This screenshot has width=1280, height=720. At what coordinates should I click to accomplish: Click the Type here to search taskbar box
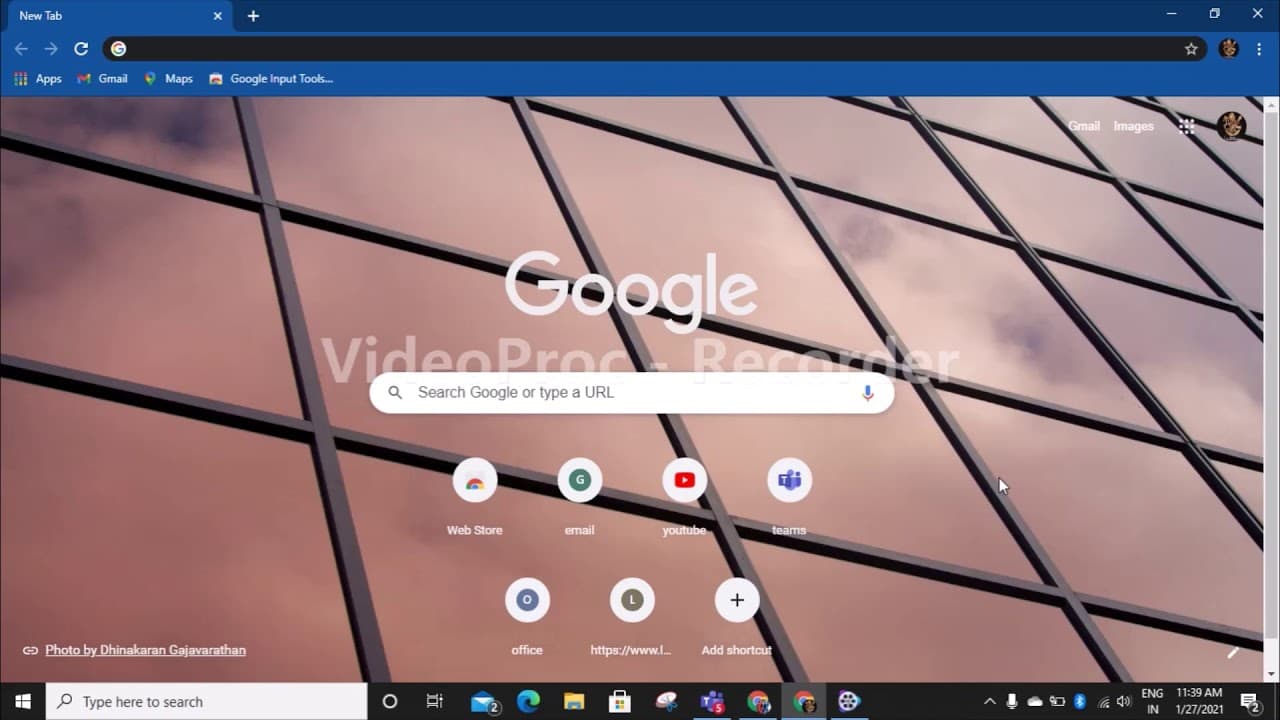click(x=207, y=701)
